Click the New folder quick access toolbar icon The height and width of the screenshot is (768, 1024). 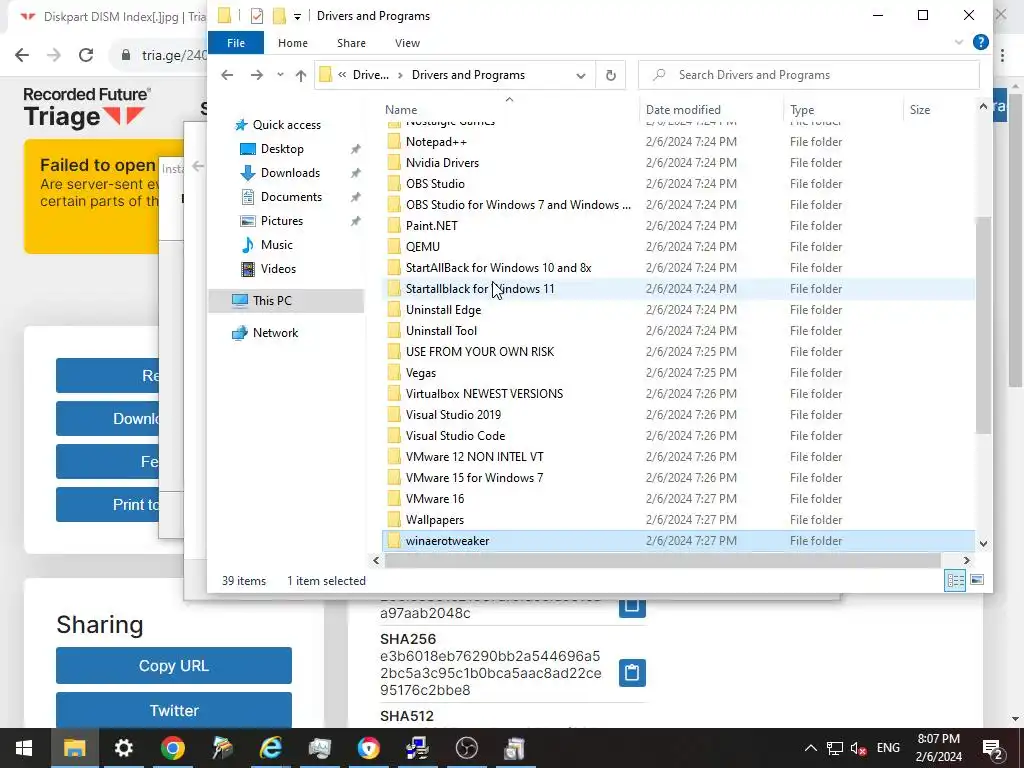(280, 16)
